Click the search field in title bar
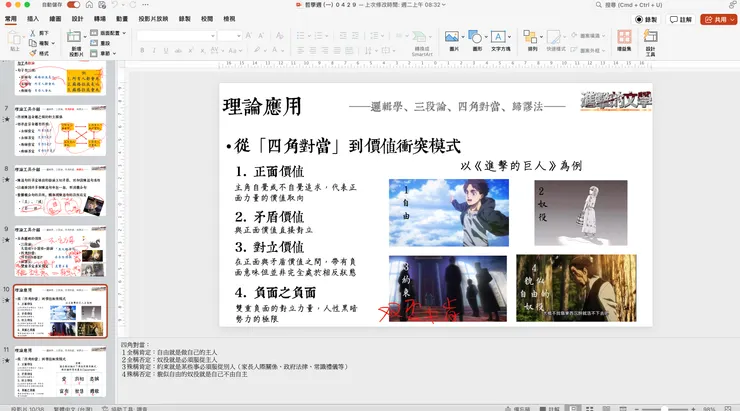740x411 pixels. tap(661, 5)
